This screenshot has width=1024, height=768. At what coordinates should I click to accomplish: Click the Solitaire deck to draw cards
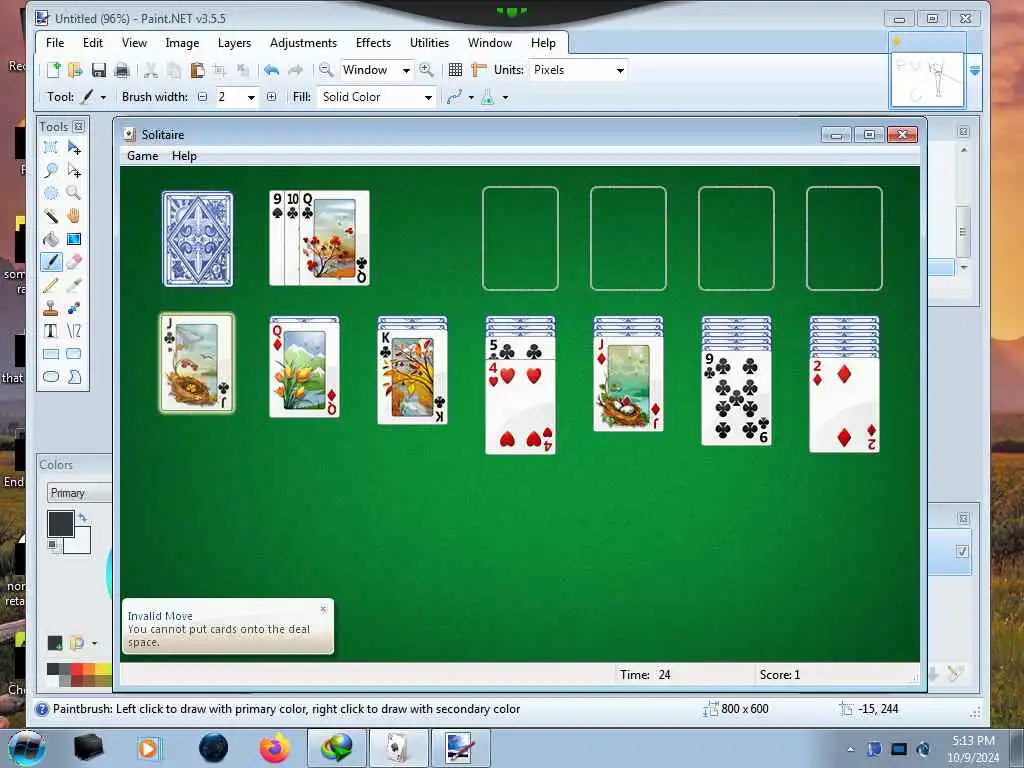point(197,239)
